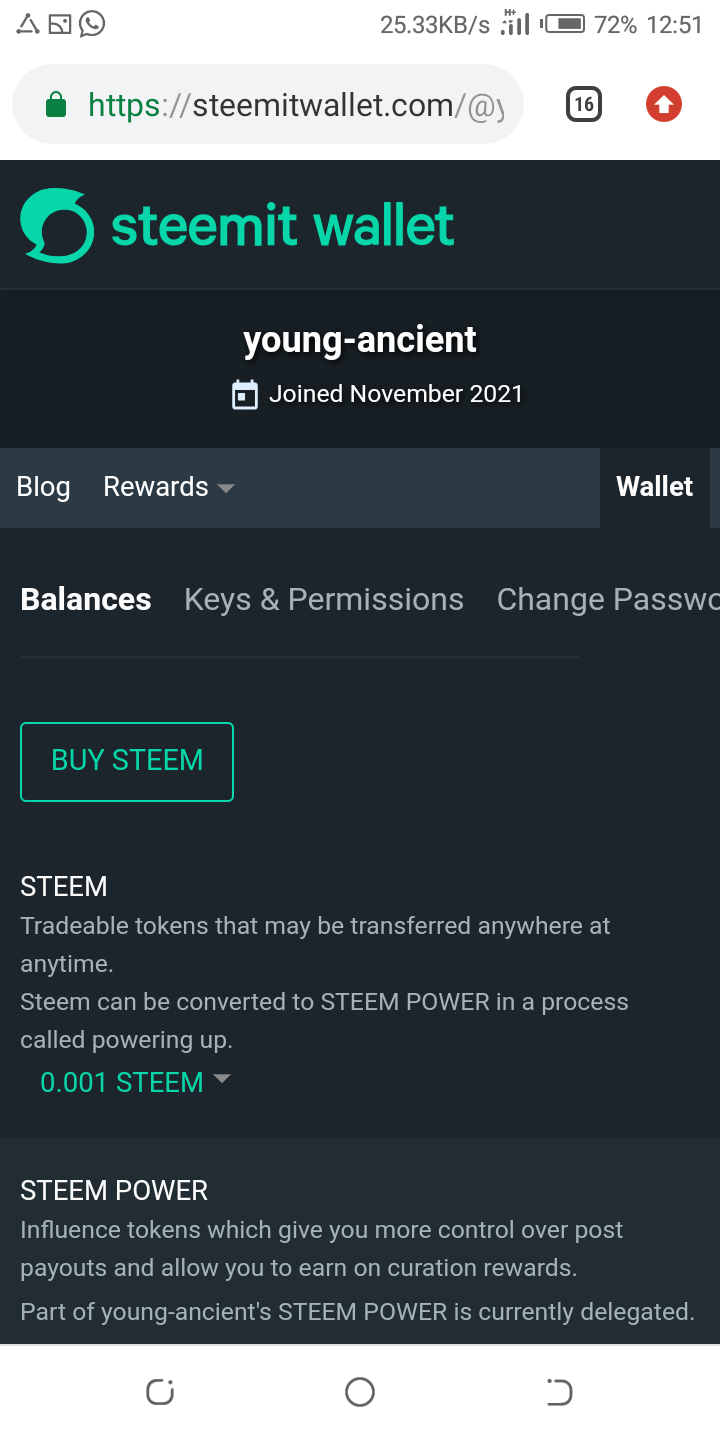The width and height of the screenshot is (720, 1440).
Task: Switch to the Blog tab
Action: (44, 487)
